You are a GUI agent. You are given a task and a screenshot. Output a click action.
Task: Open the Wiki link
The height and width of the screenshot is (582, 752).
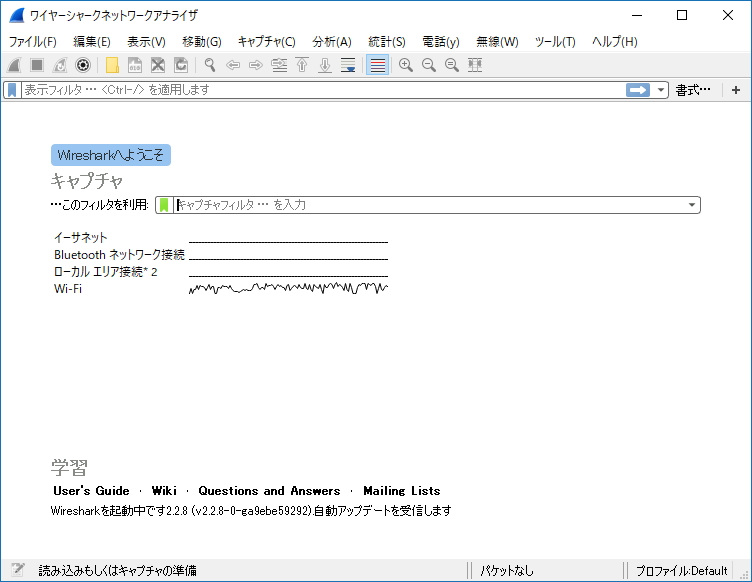pyautogui.click(x=164, y=491)
